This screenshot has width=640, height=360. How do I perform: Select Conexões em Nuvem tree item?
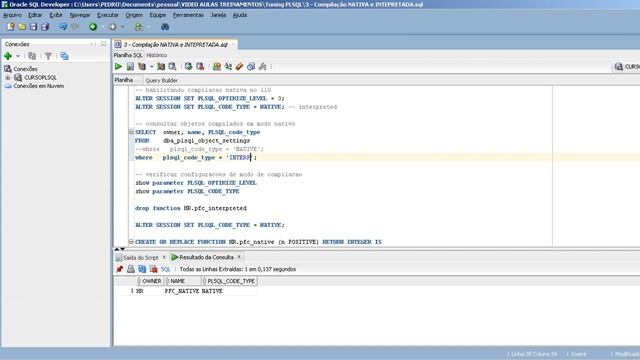(x=38, y=86)
